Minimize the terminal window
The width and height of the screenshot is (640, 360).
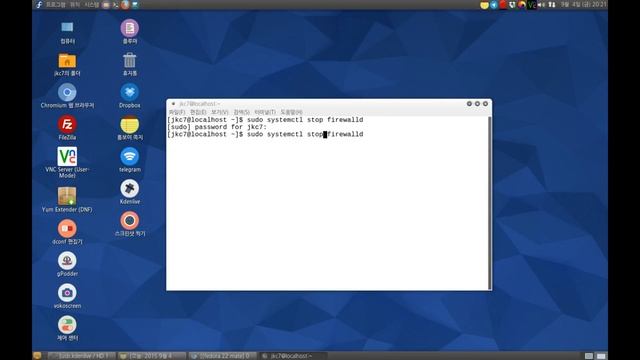click(x=469, y=104)
